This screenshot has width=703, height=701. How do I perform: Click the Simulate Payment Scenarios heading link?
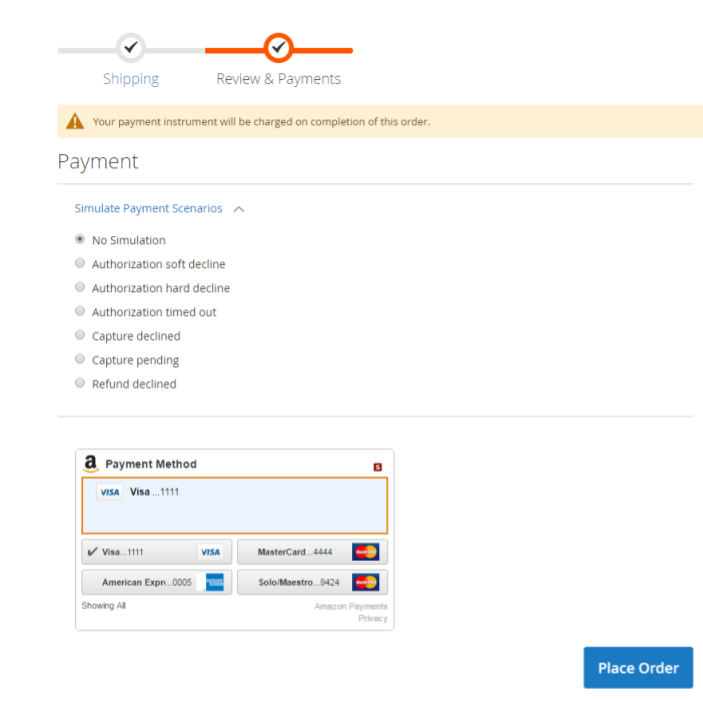148,208
